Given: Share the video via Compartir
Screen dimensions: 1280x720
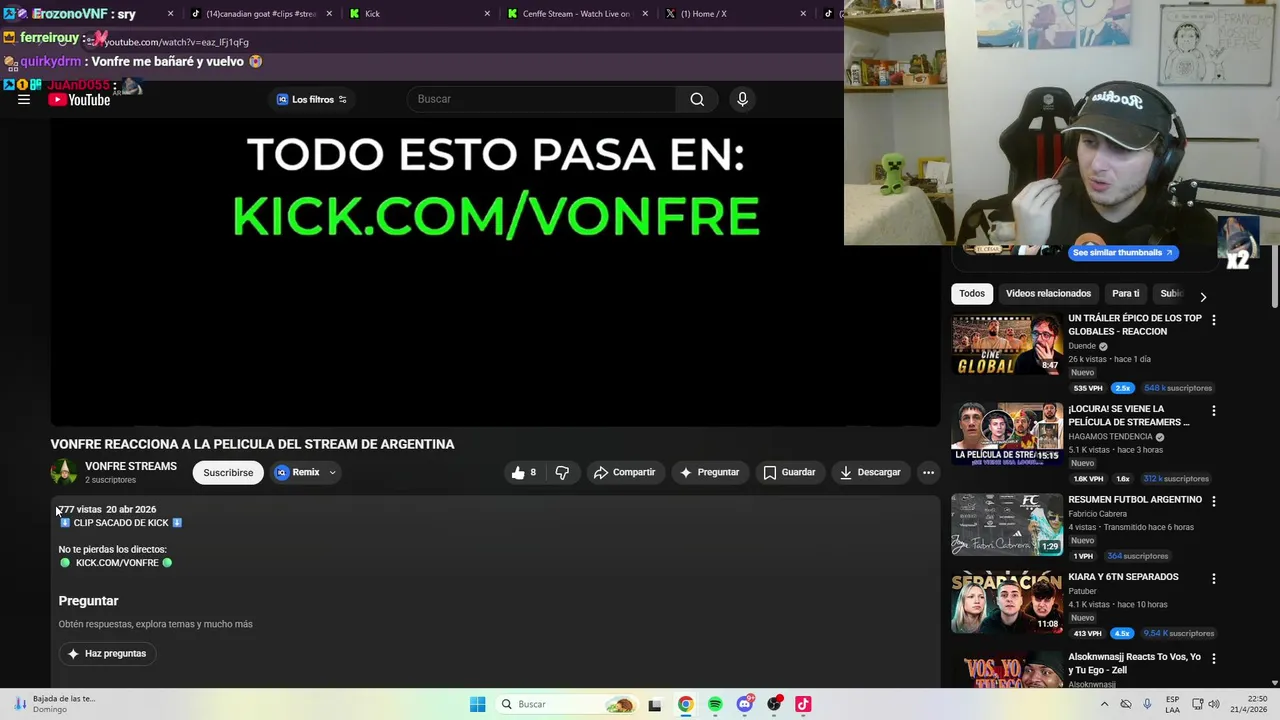Looking at the screenshot, I should pos(625,472).
